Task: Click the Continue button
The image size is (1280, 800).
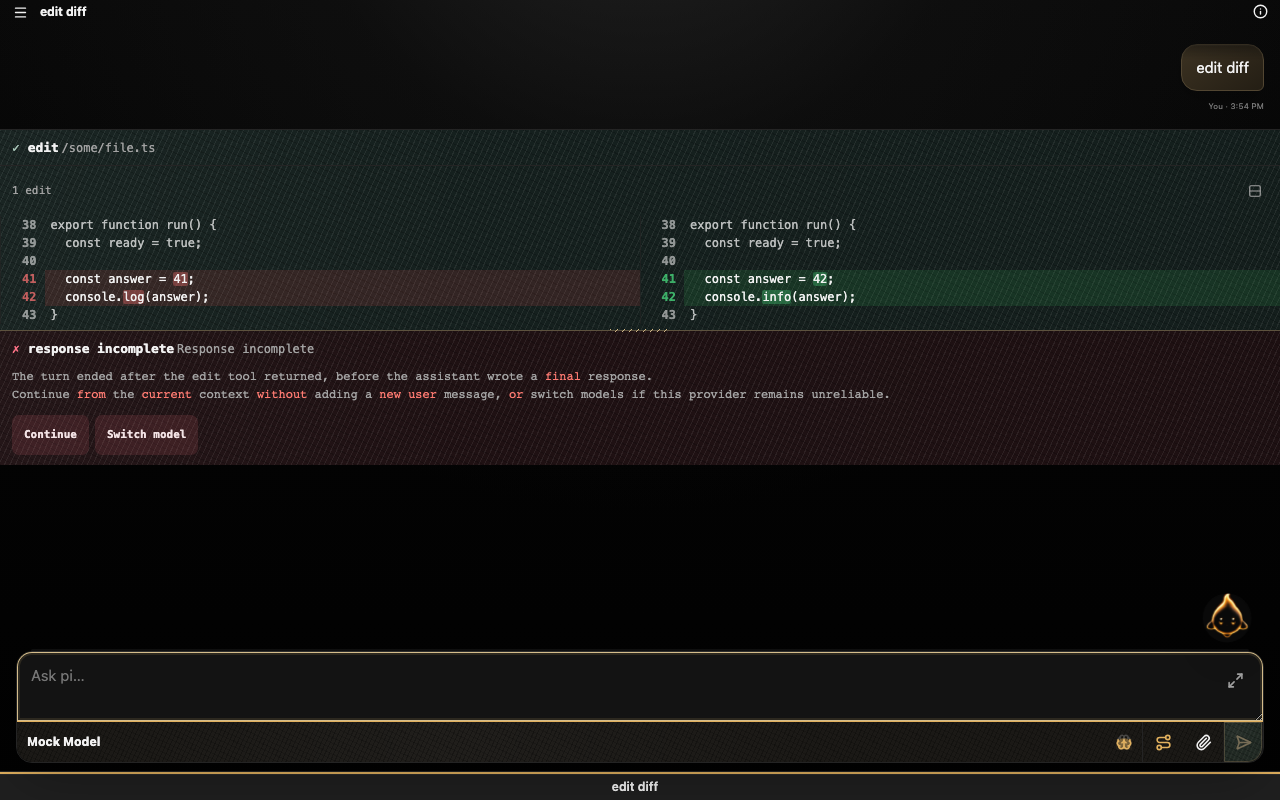Action: click(x=50, y=434)
